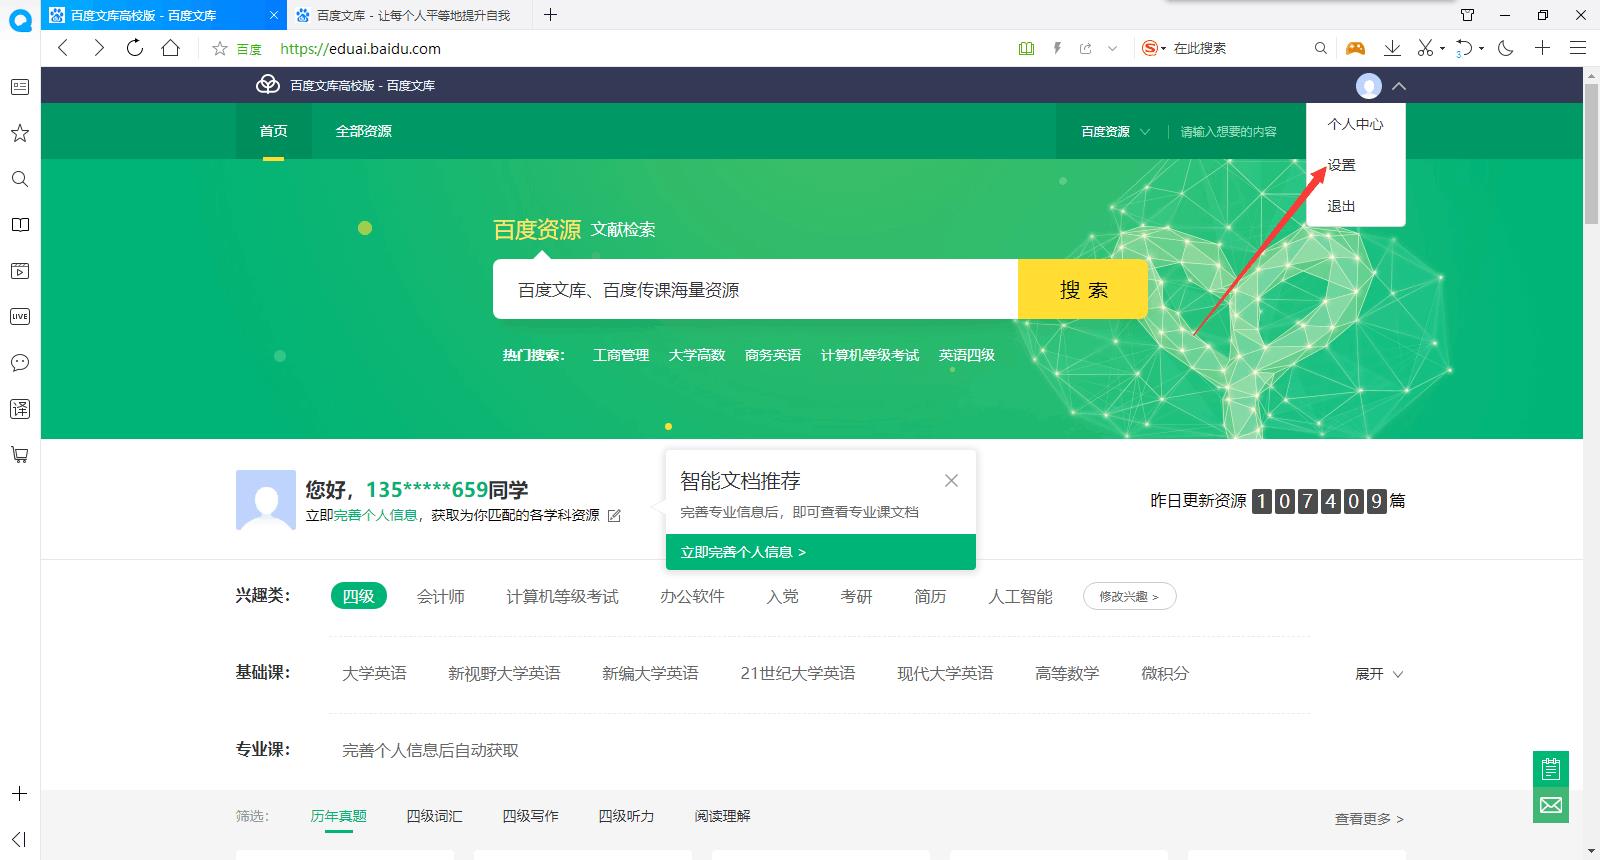Bookmark page with the star icon in address bar
Screen dimensions: 1600x860
[220, 48]
